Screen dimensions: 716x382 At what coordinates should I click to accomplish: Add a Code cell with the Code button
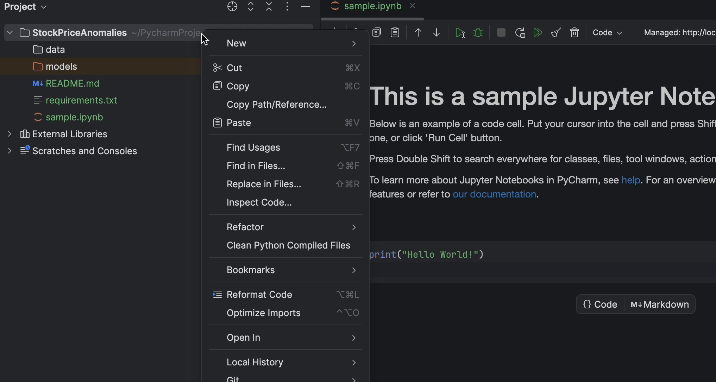pos(600,304)
